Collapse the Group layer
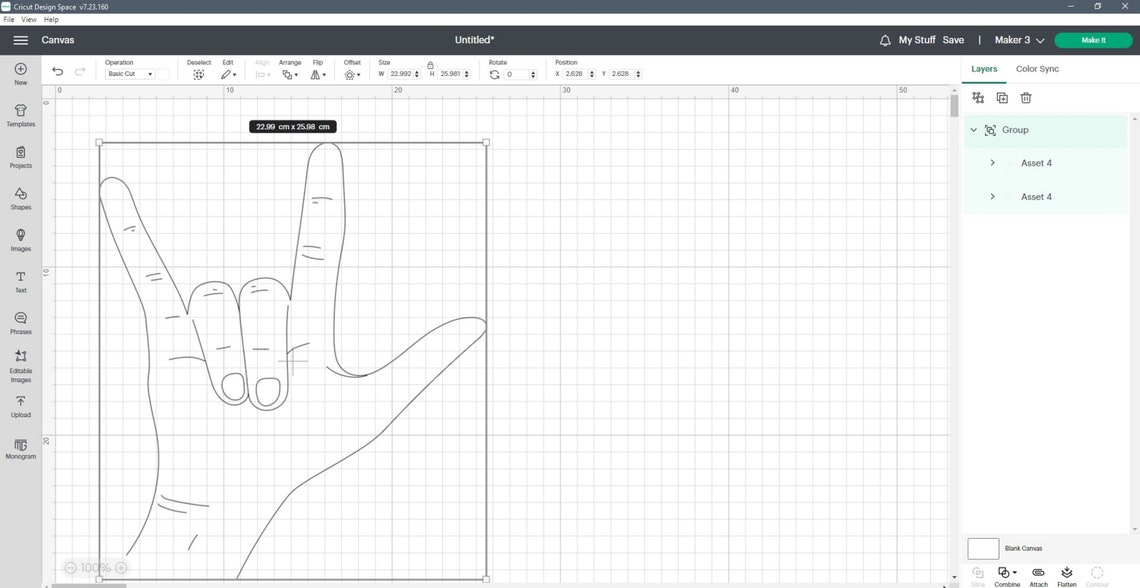 point(972,129)
